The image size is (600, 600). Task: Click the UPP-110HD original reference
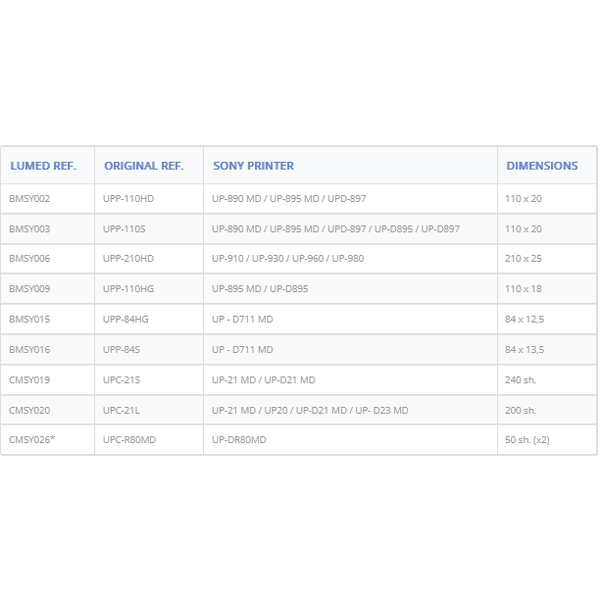(x=128, y=199)
